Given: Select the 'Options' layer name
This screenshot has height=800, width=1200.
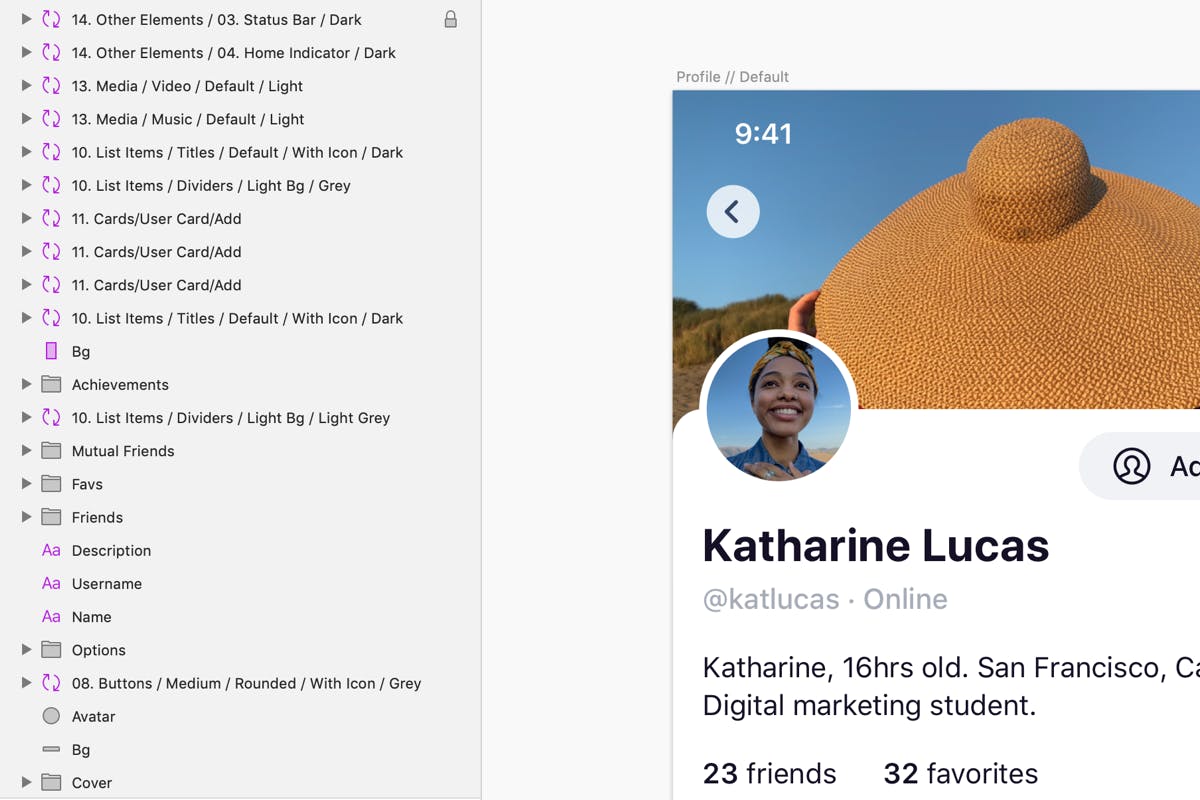Looking at the screenshot, I should 98,649.
